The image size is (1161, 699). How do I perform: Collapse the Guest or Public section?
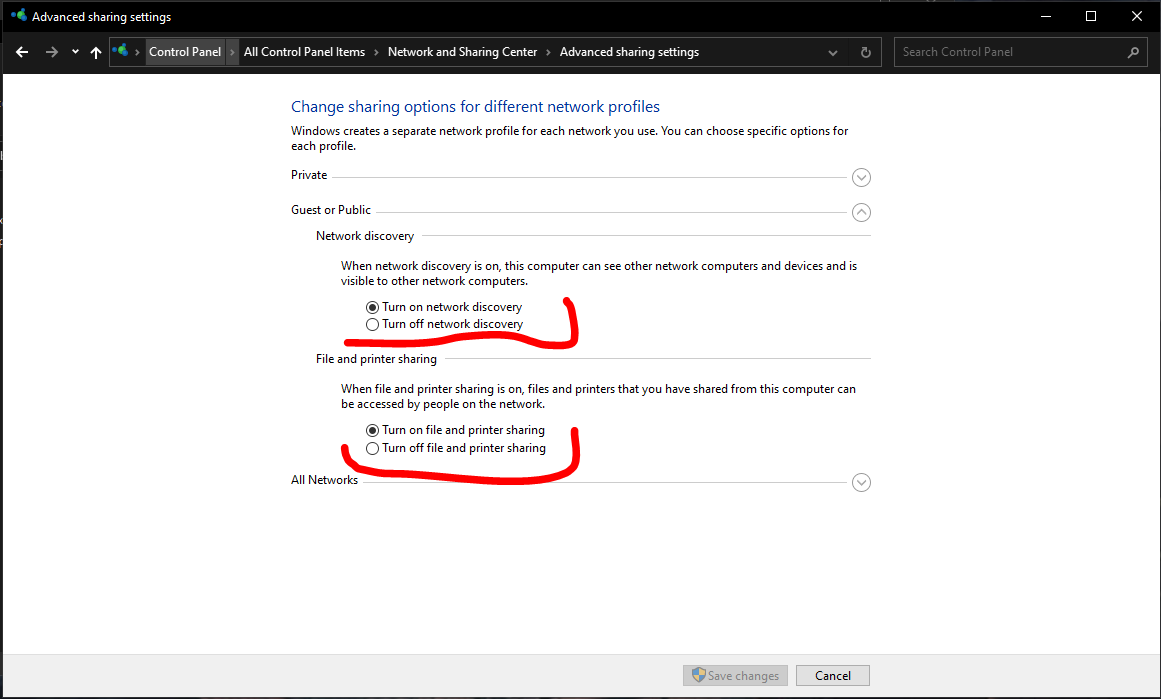pos(861,212)
